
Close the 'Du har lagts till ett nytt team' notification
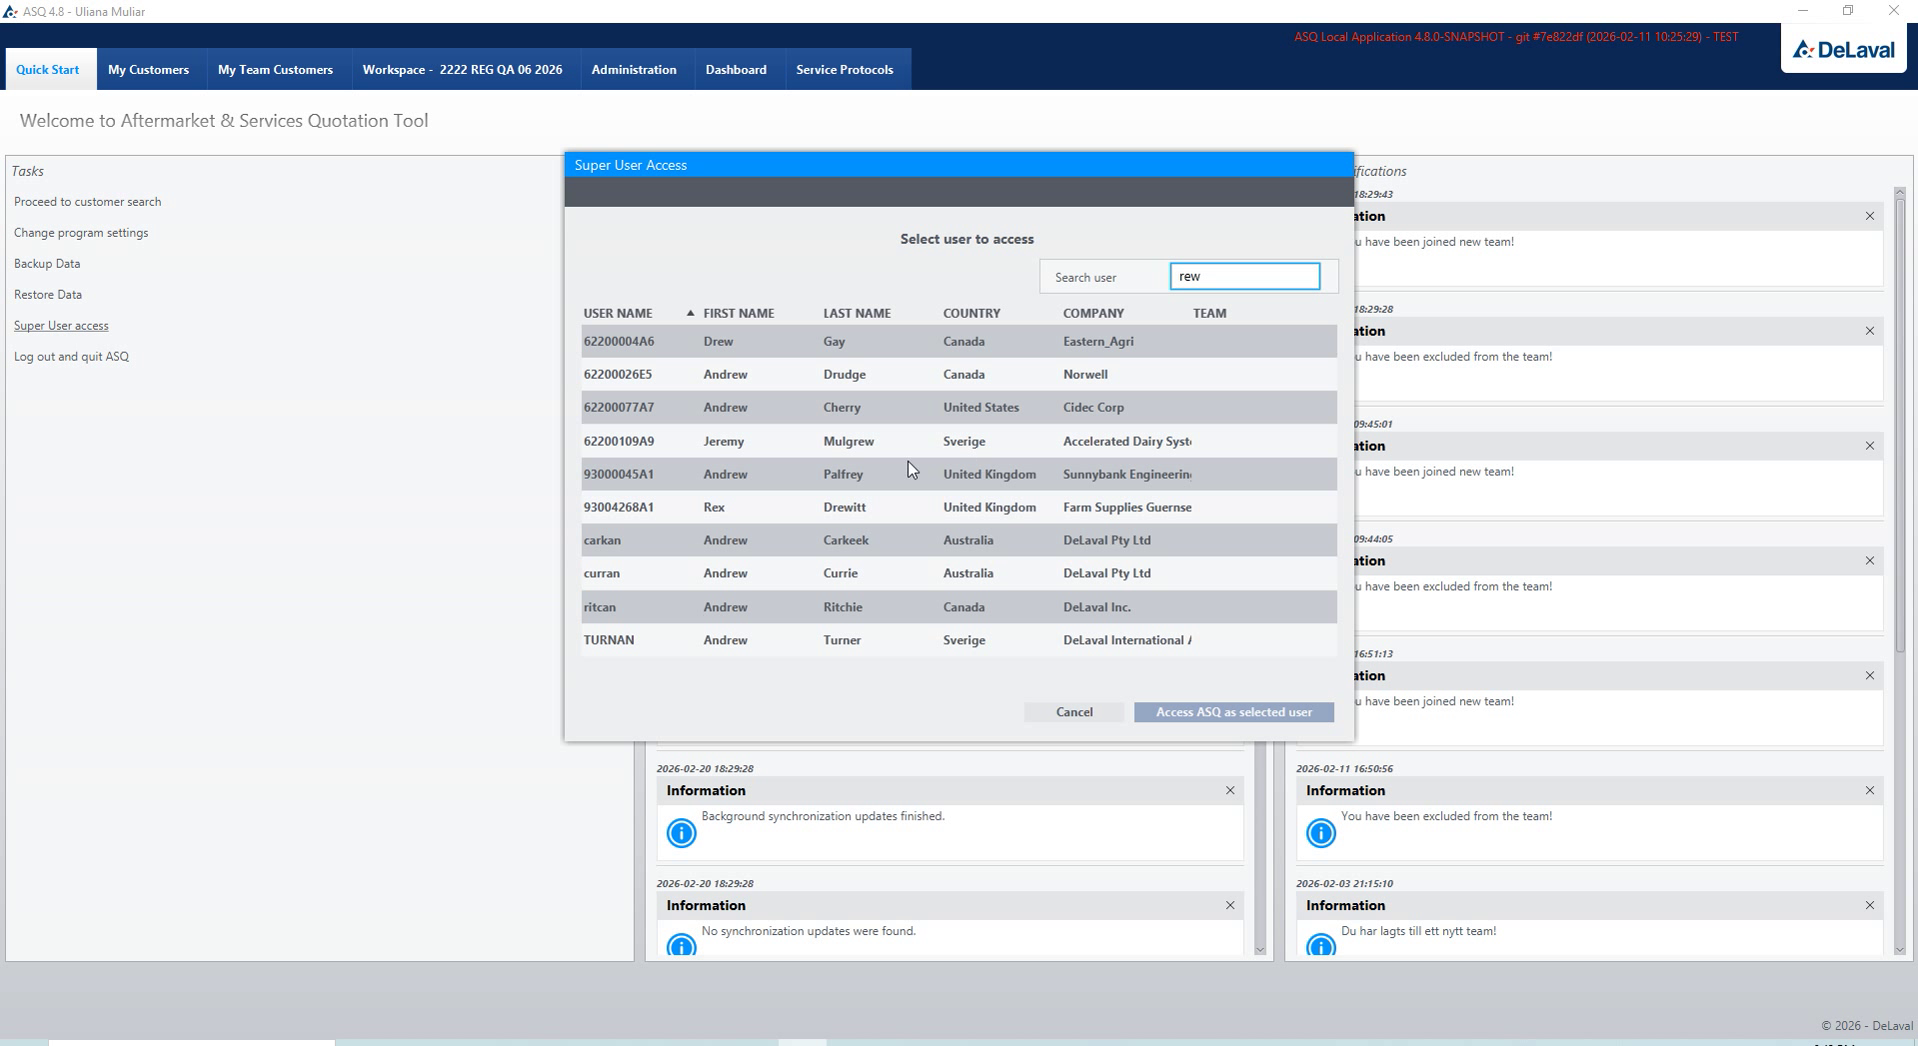coord(1869,905)
